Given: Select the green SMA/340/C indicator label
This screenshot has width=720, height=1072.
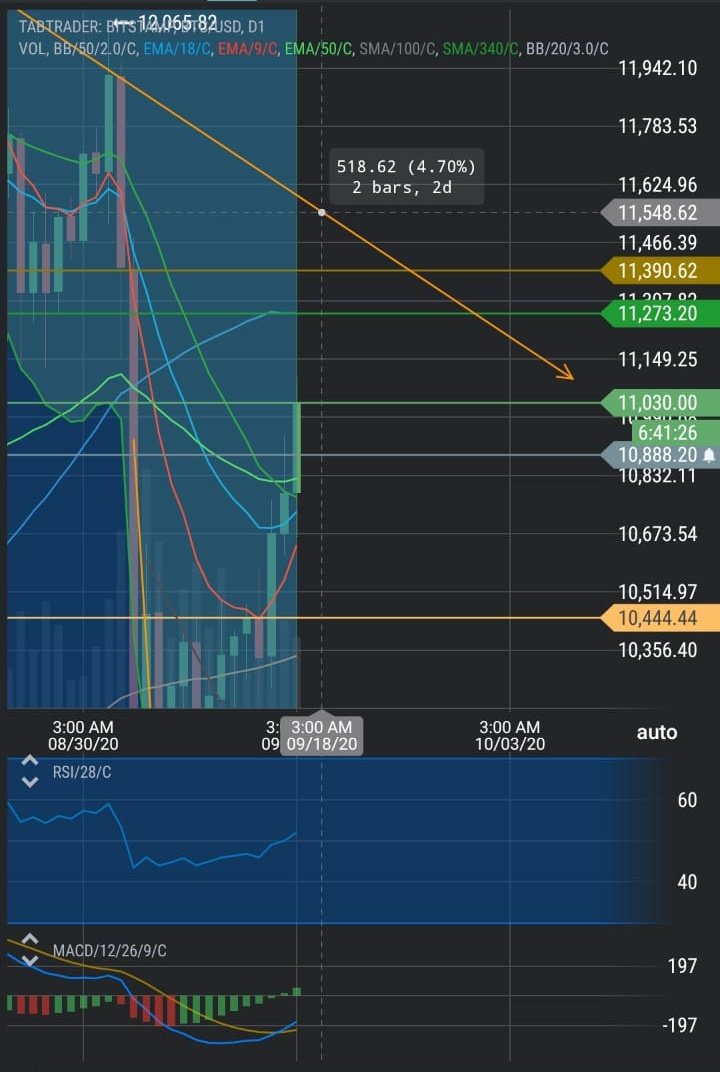Looking at the screenshot, I should click(x=481, y=49).
